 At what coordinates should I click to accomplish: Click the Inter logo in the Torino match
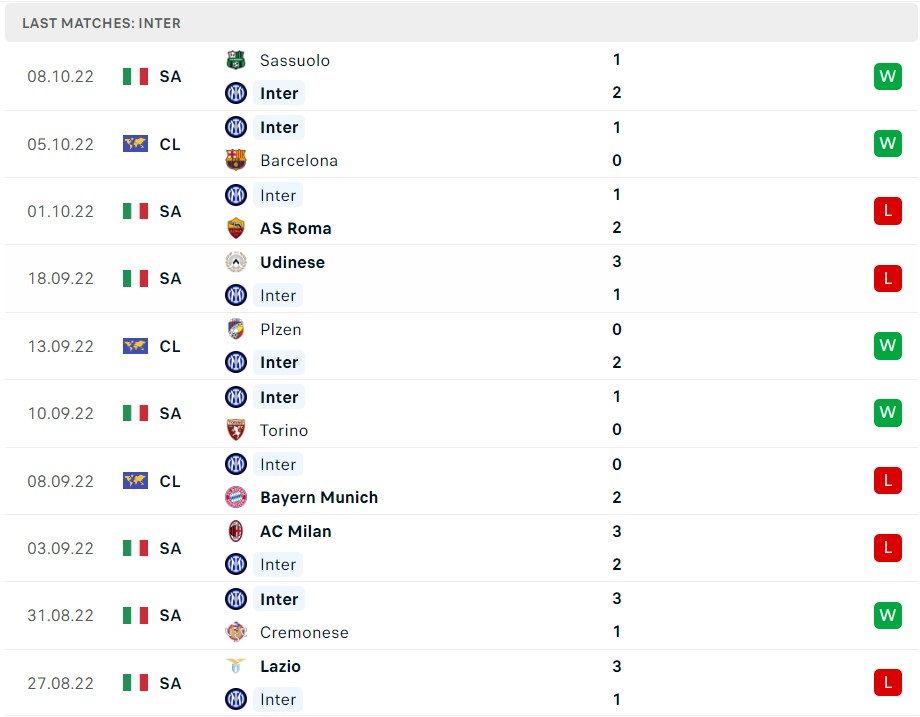pos(236,397)
